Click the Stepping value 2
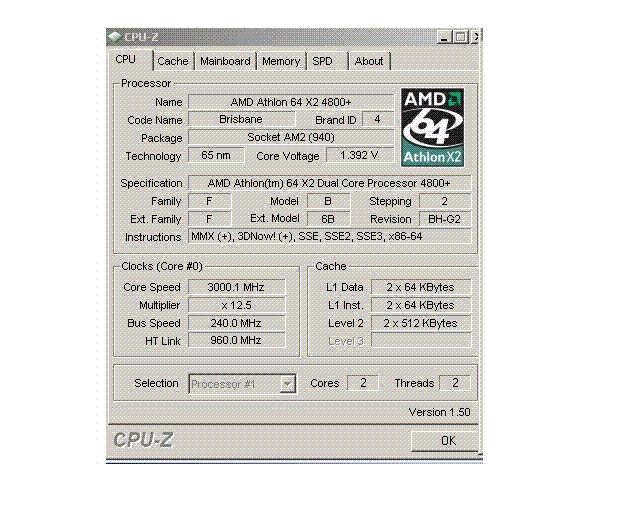Viewport: 640px width, 512px height. 444,201
